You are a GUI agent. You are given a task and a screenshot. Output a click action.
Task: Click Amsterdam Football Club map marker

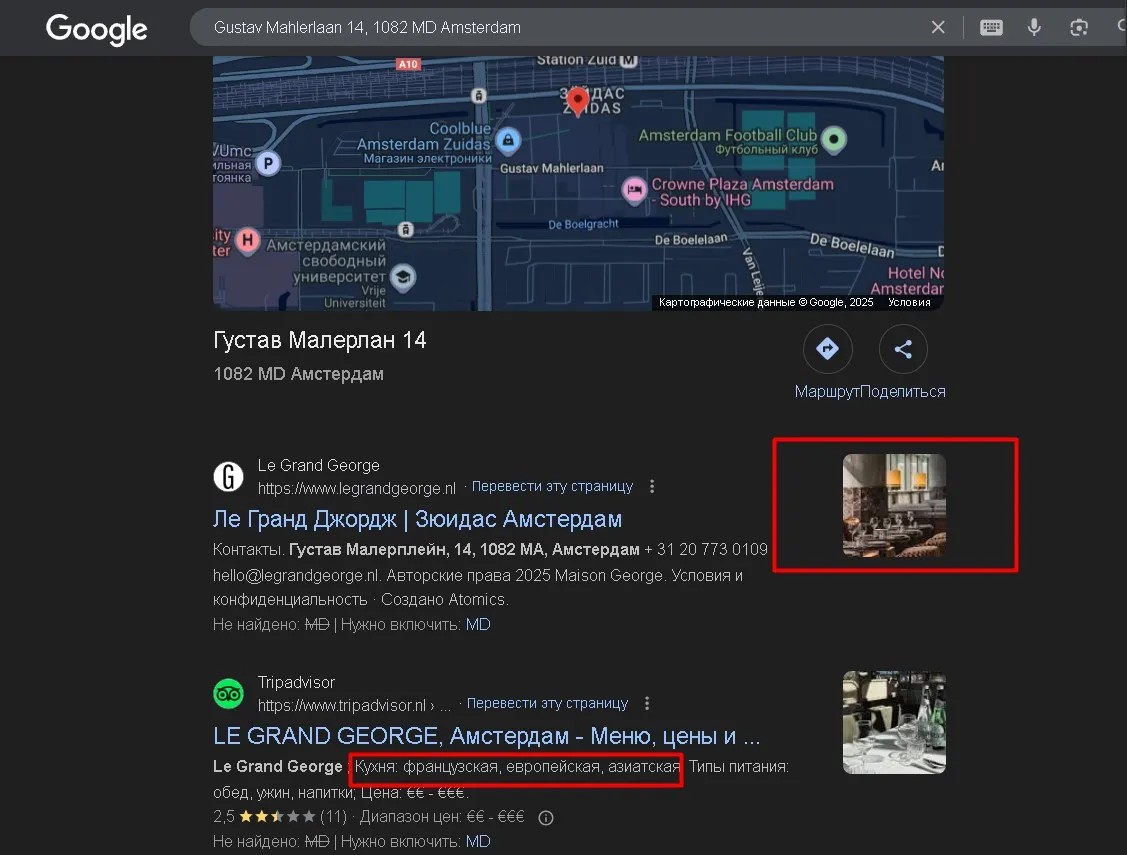coord(833,138)
